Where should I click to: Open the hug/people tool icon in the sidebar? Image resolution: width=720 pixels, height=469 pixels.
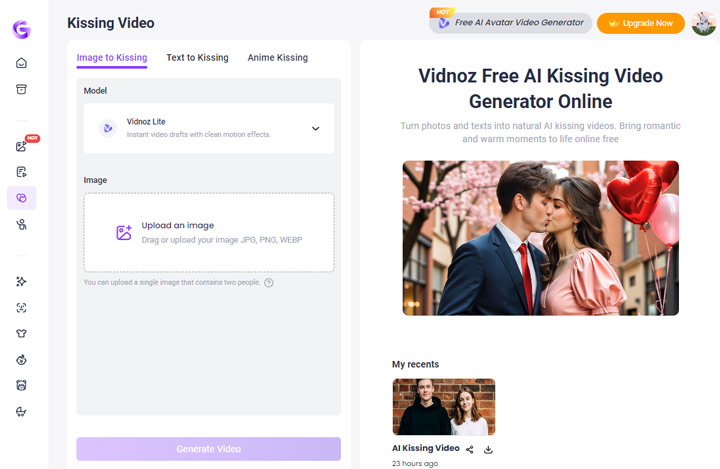pos(21,224)
